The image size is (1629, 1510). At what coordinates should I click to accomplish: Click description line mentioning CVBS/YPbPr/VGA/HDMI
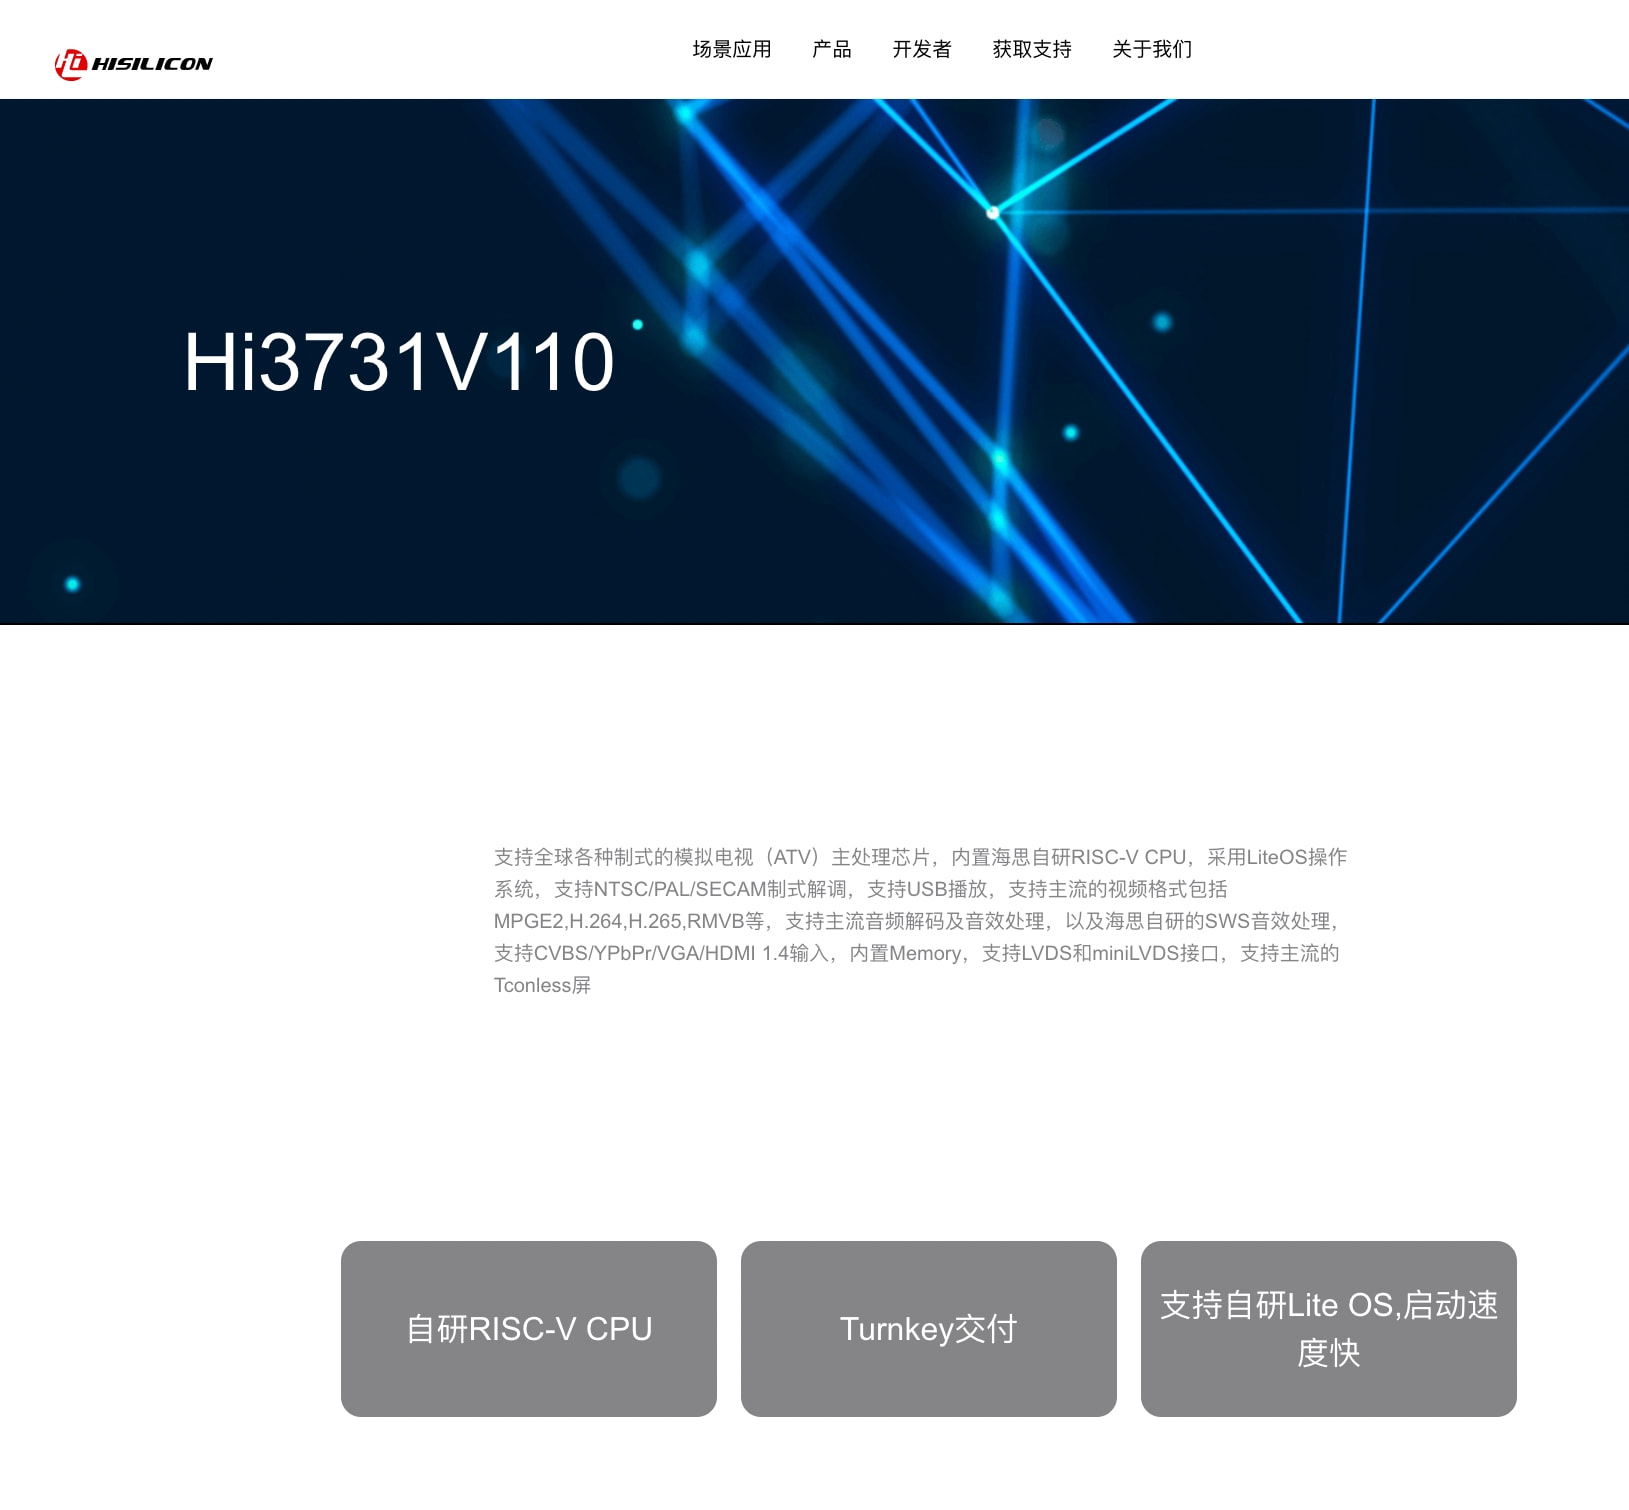pos(916,953)
